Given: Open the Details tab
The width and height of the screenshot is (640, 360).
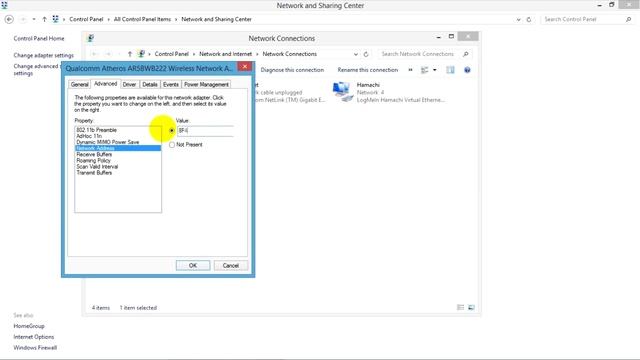Looking at the screenshot, I should click(x=150, y=84).
